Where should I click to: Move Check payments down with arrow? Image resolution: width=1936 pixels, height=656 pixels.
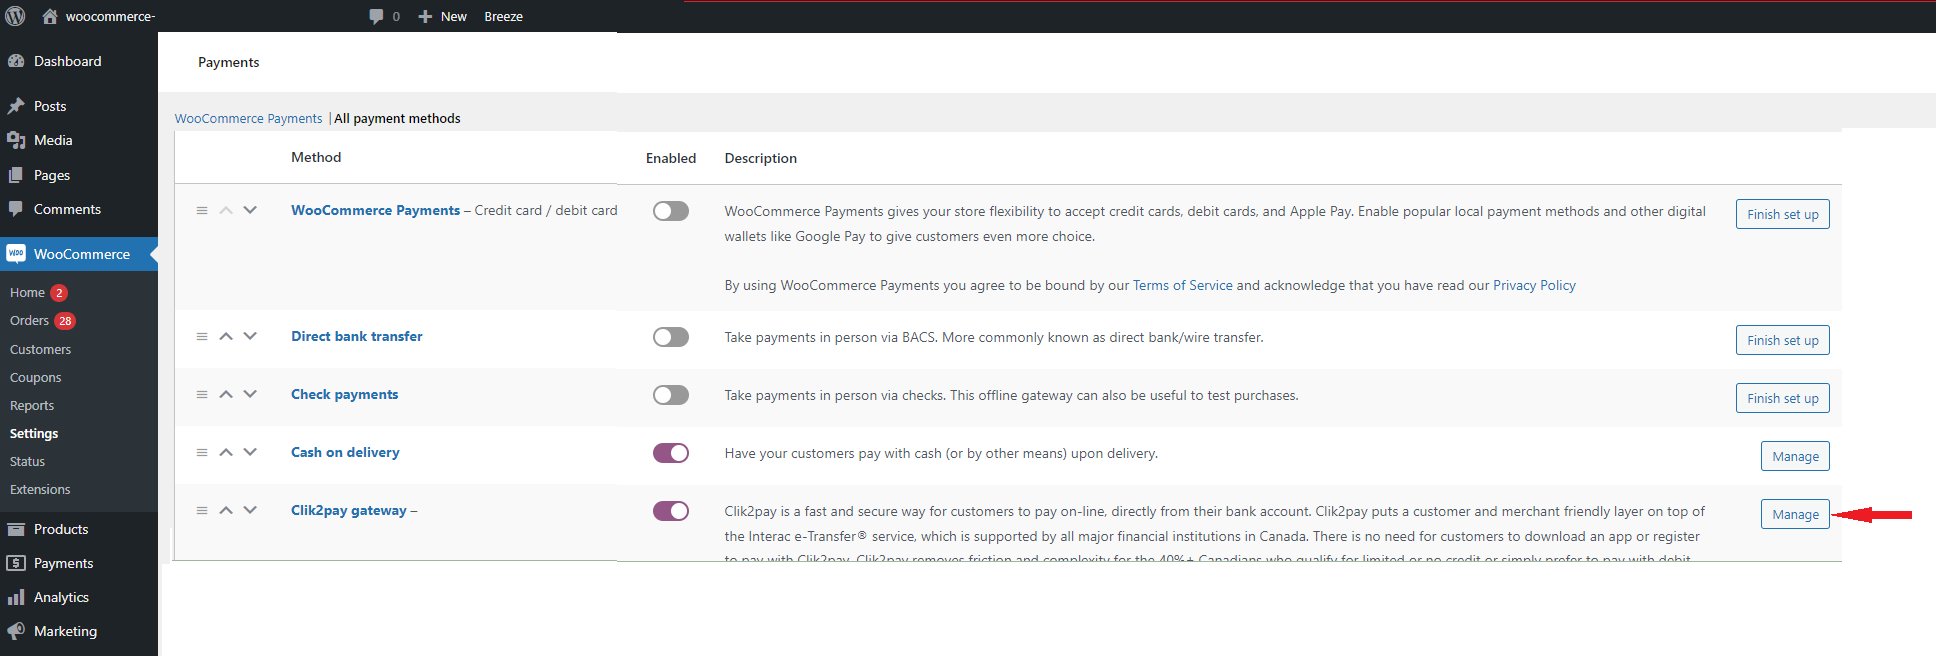click(250, 394)
